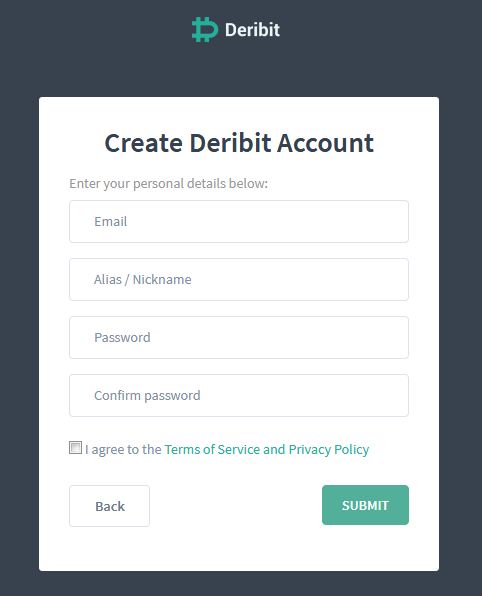This screenshot has height=596, width=482.
Task: Click the word 'Create' in the heading
Action: point(144,143)
